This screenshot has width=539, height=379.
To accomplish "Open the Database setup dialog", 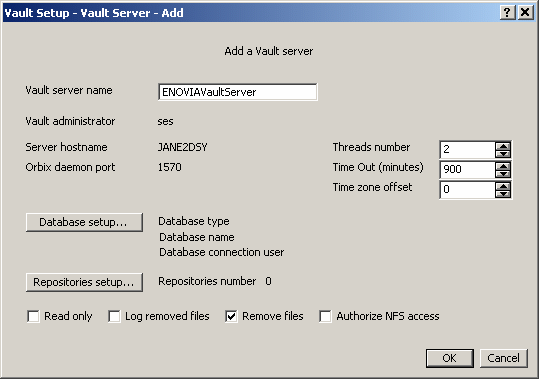I will (84, 222).
